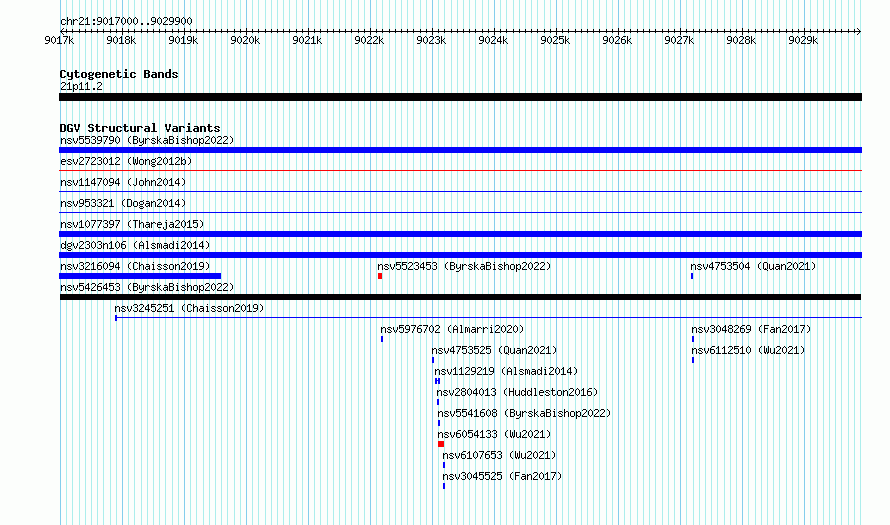The height and width of the screenshot is (525, 890).
Task: Select nsv6107653 (Wu2021) label
Action: pos(499,455)
